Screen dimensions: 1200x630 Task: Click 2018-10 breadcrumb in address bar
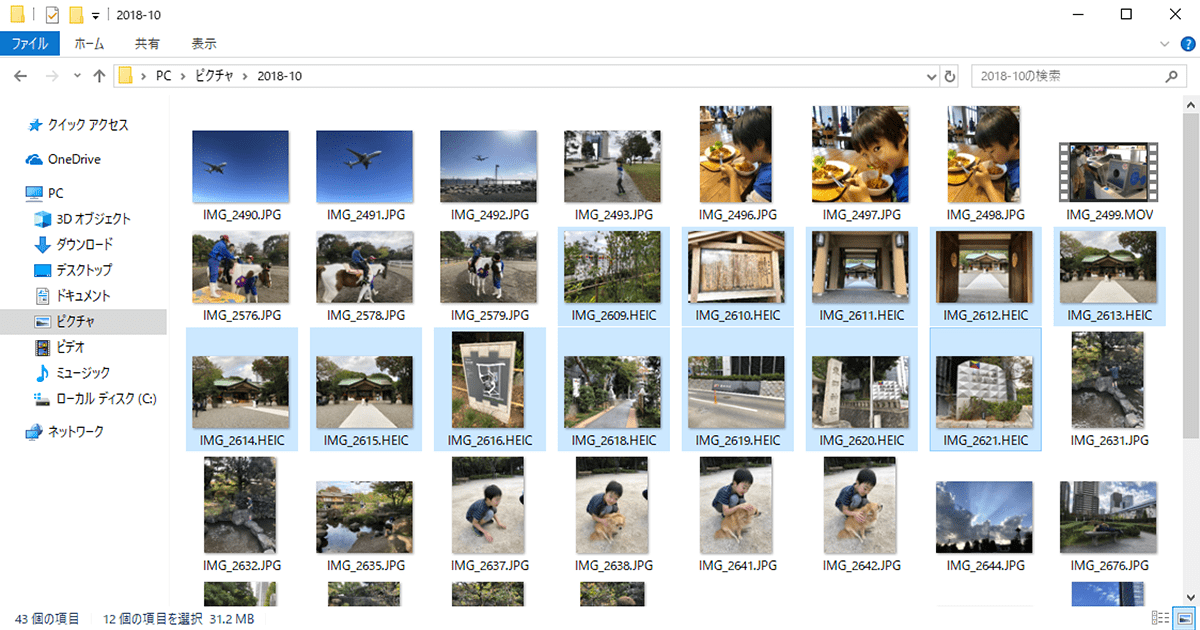pyautogui.click(x=279, y=76)
